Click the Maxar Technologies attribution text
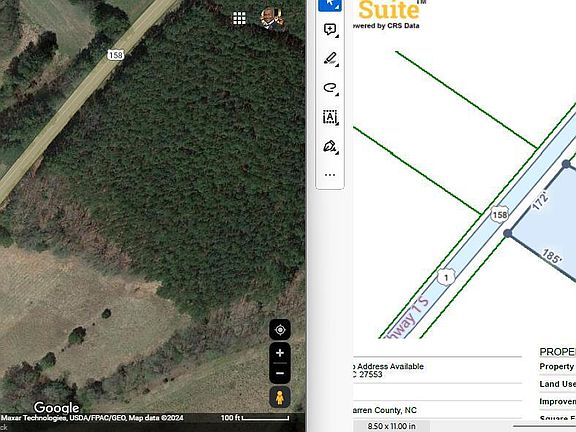 34,418
